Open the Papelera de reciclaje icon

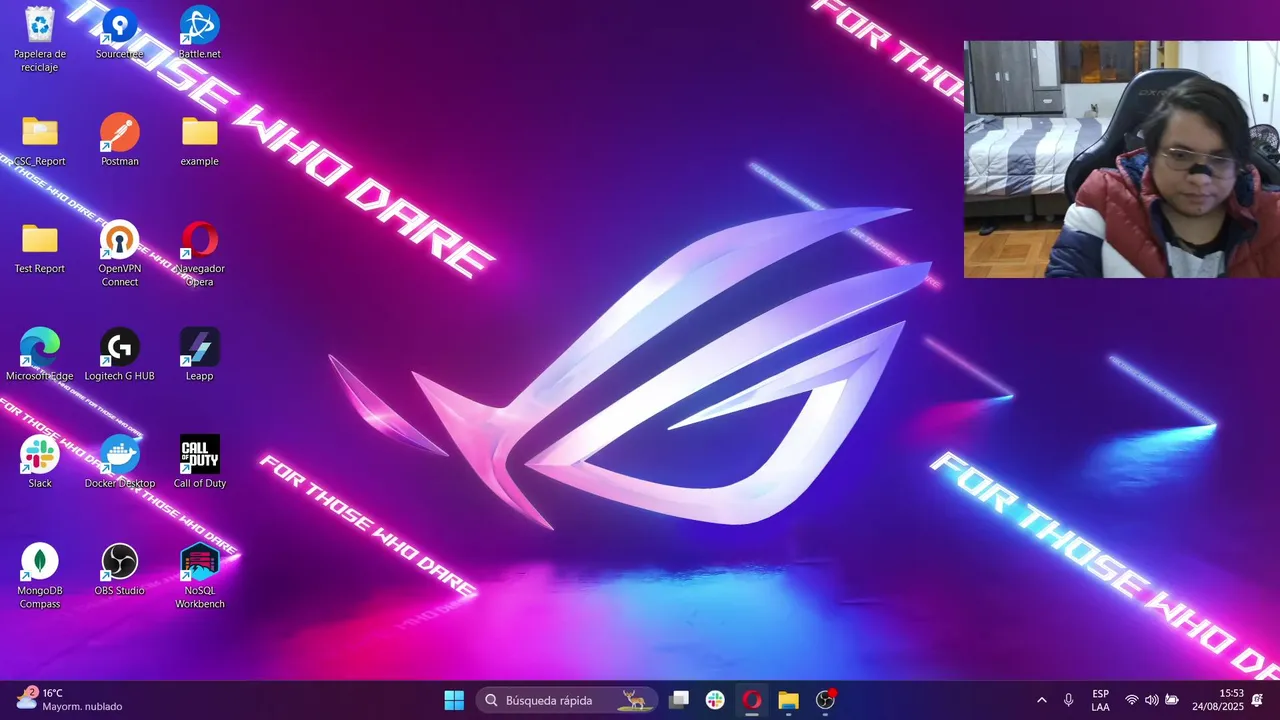click(40, 39)
